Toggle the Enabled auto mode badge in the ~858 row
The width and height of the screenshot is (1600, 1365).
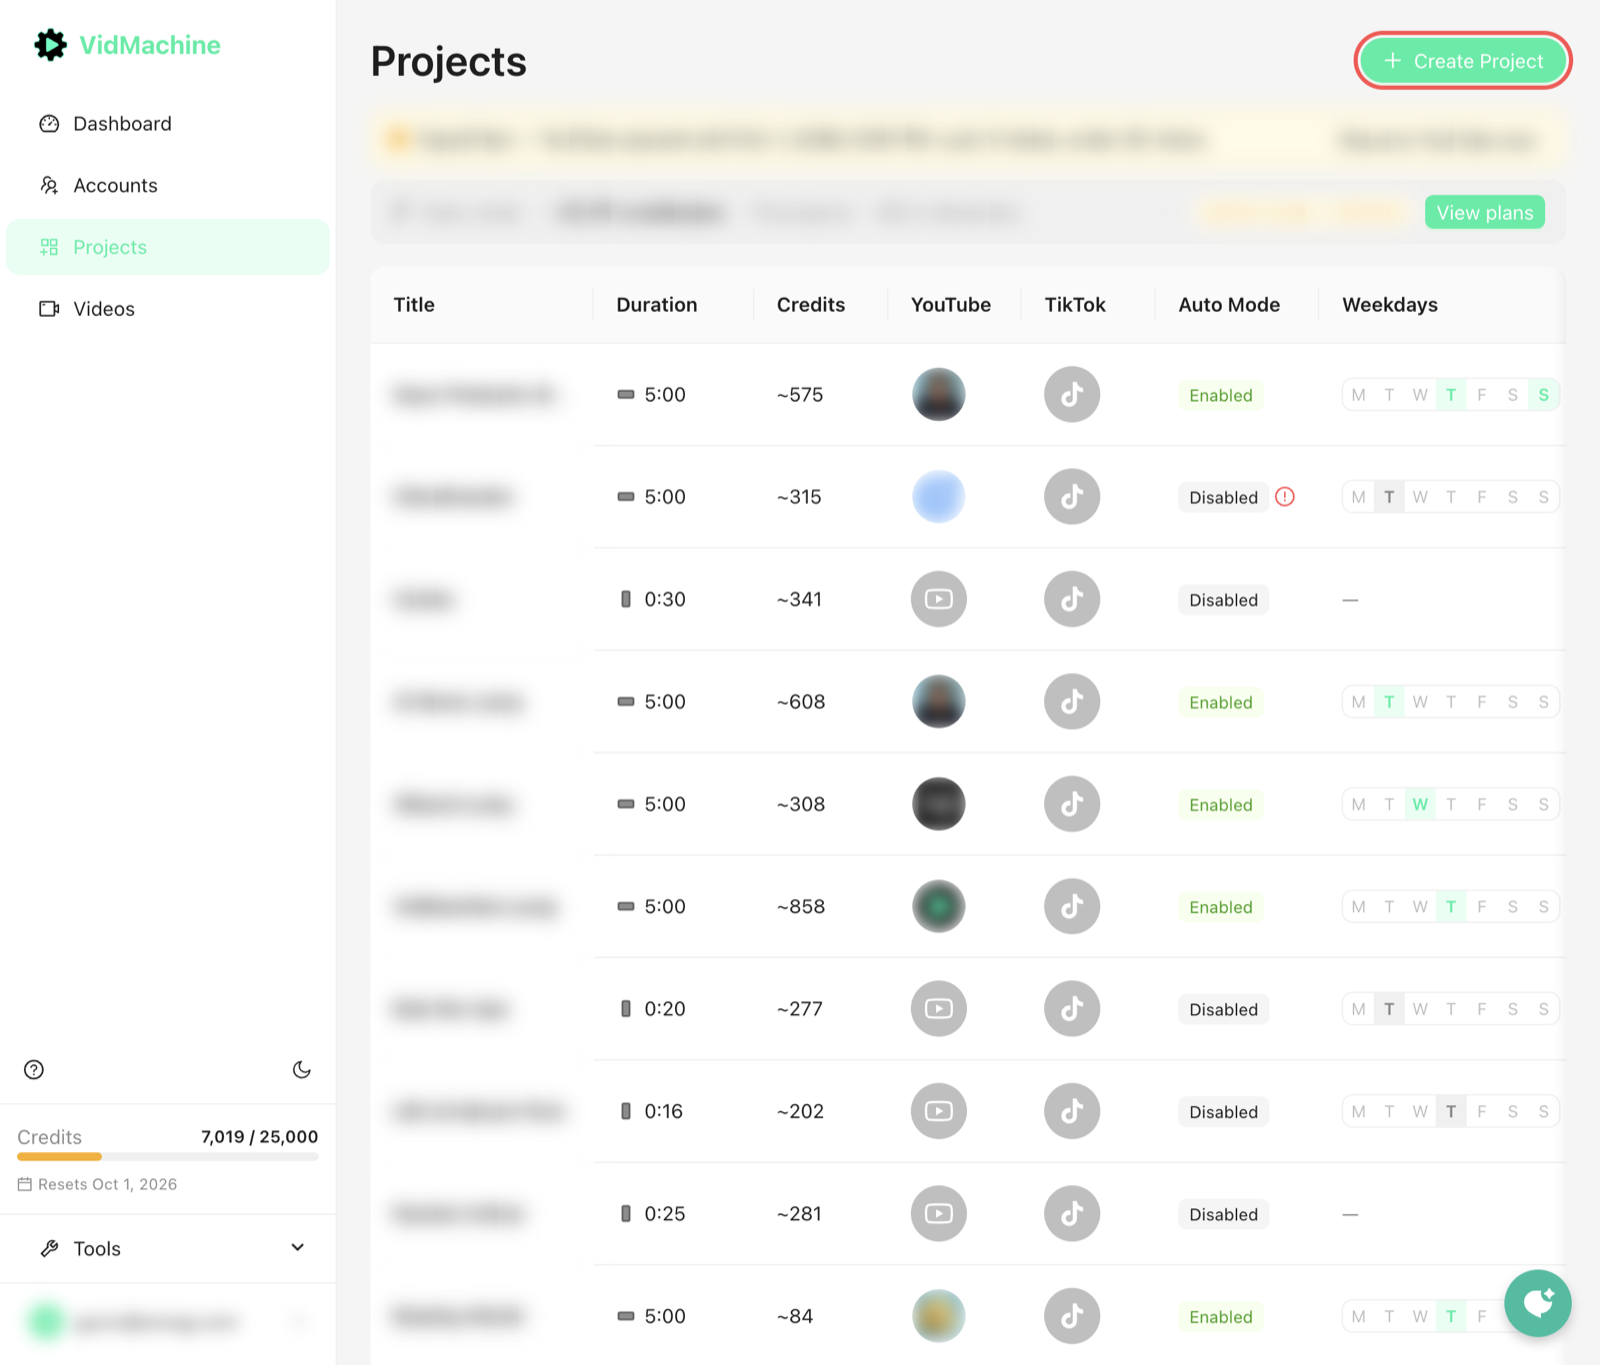coord(1221,907)
